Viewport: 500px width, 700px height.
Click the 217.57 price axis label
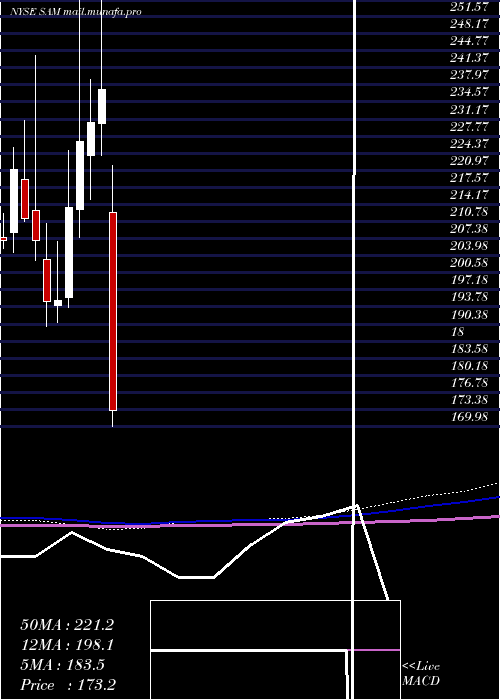pyautogui.click(x=469, y=178)
